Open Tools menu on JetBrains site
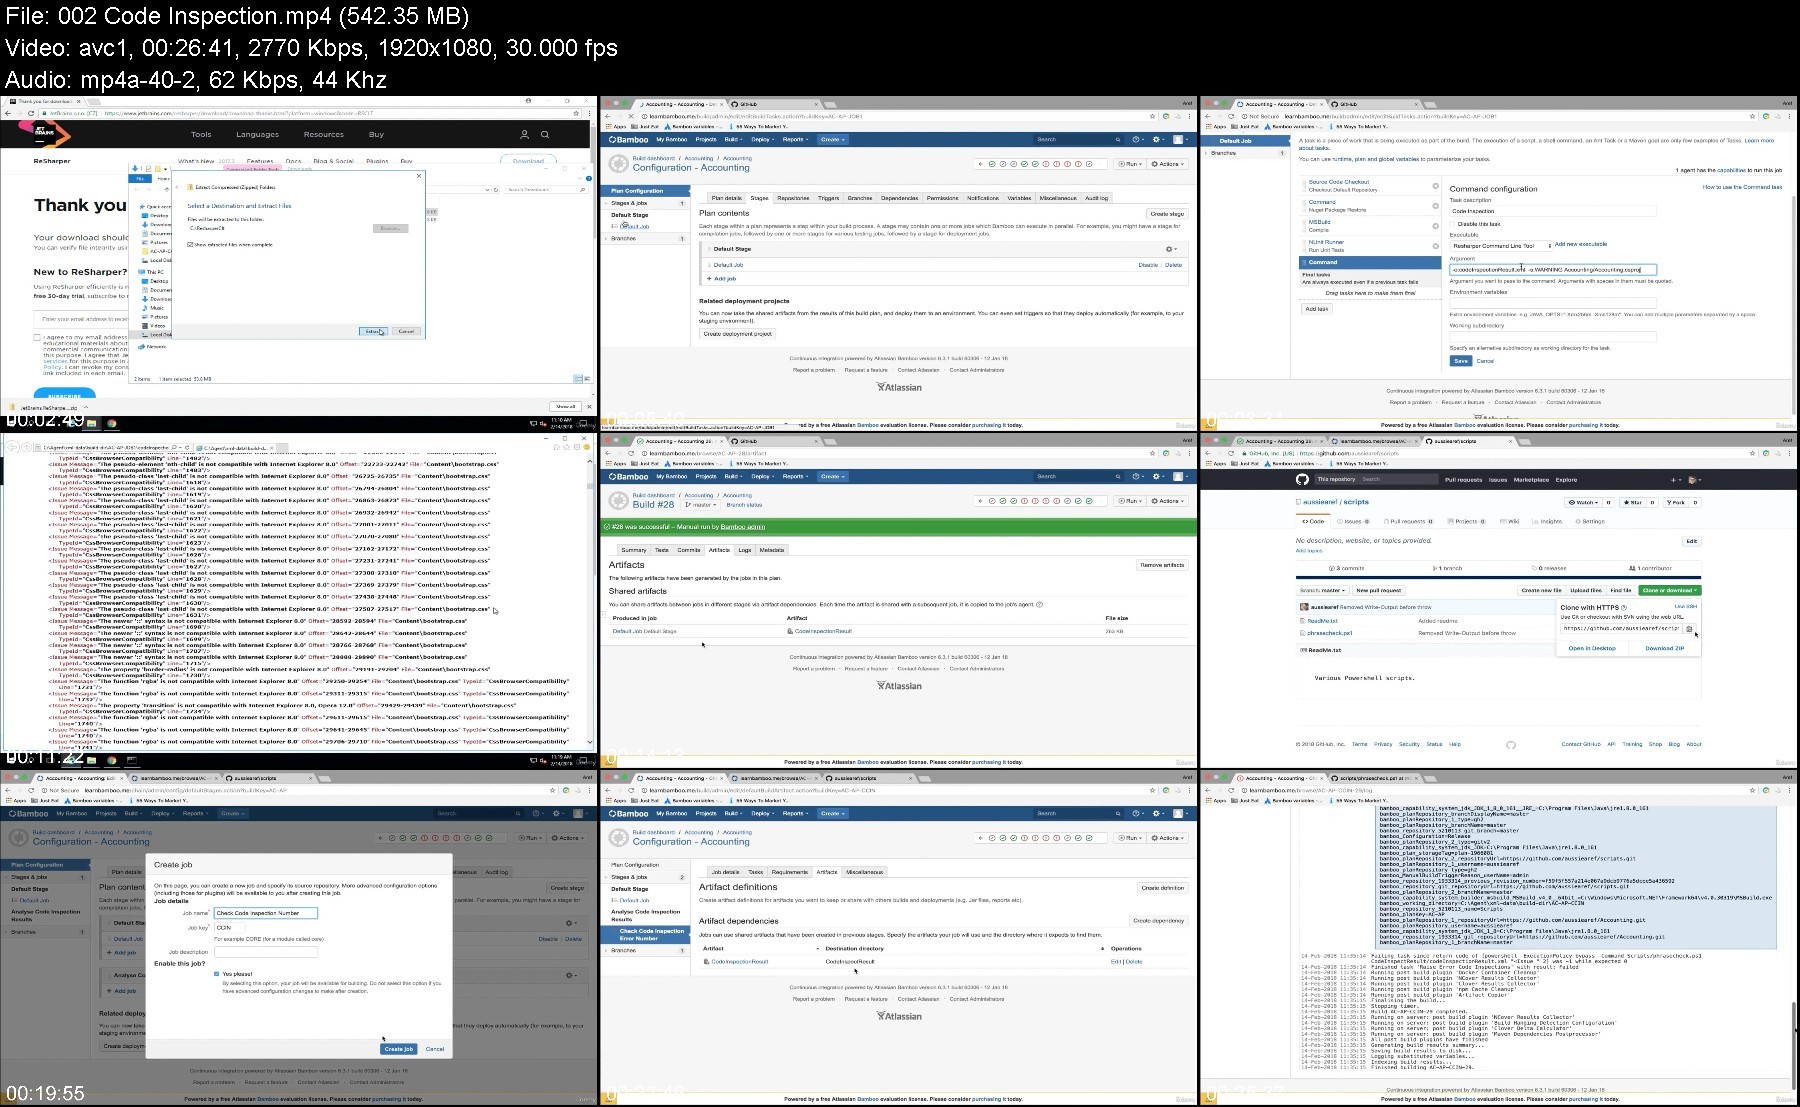 pos(201,134)
